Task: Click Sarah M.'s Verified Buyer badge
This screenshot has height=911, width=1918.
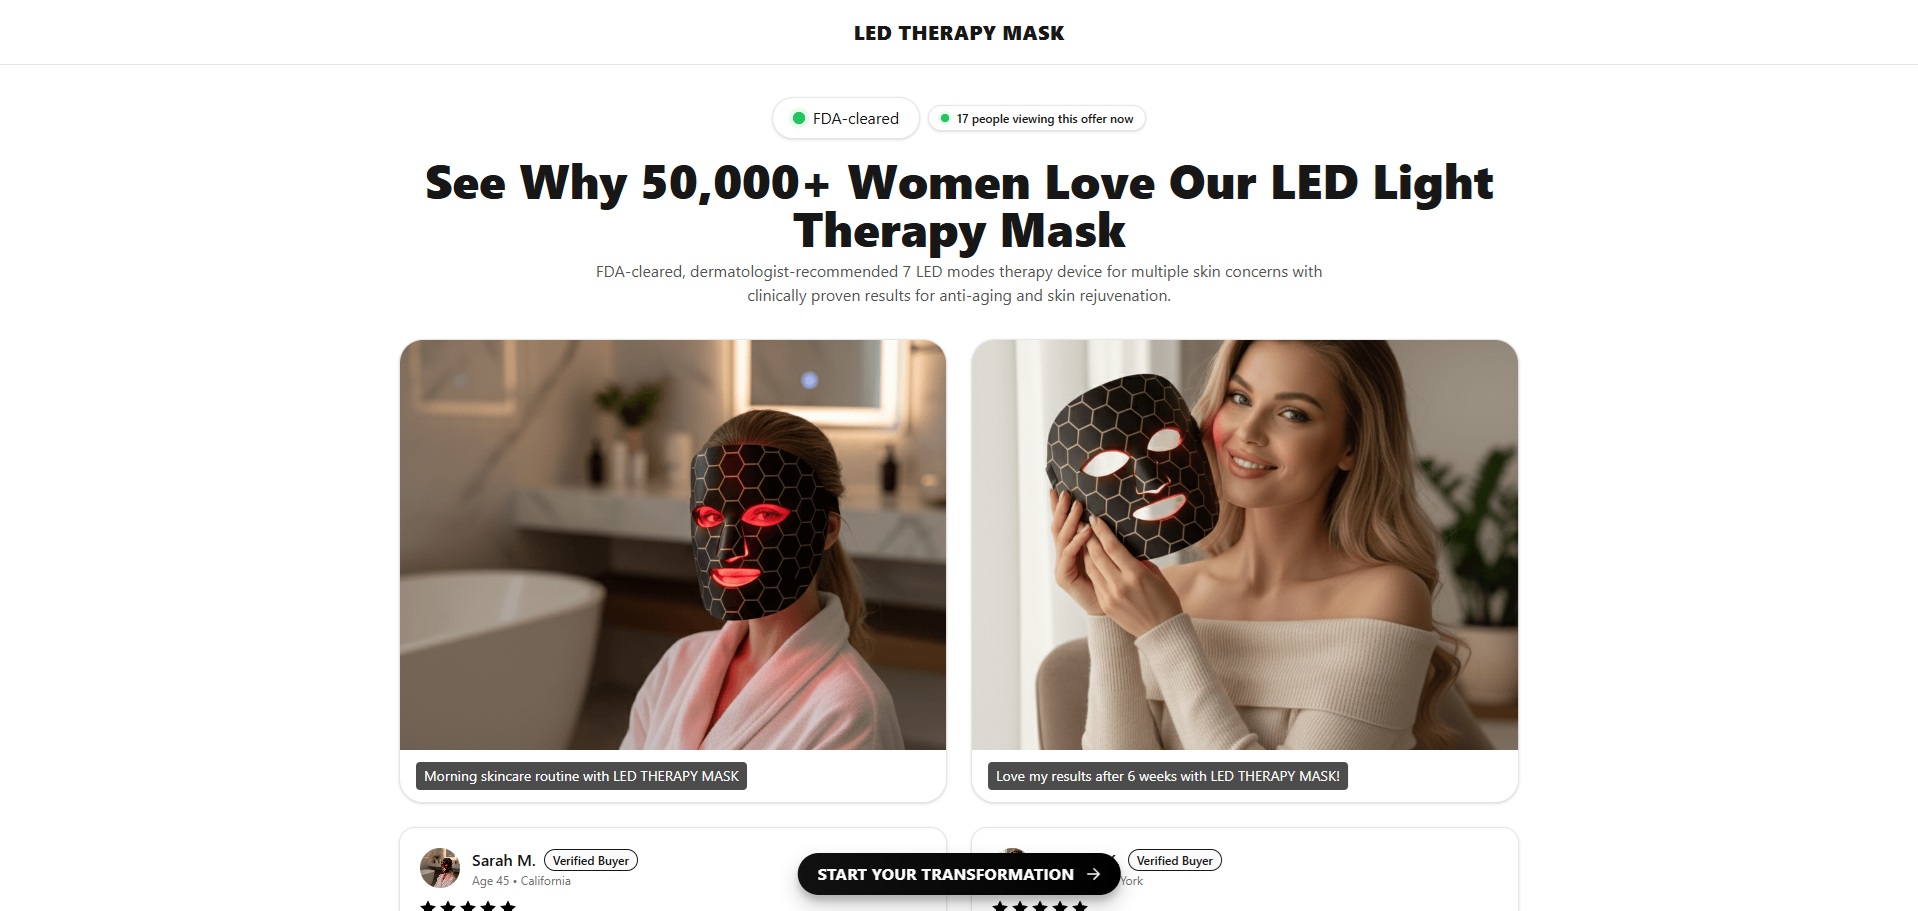Action: pos(590,860)
